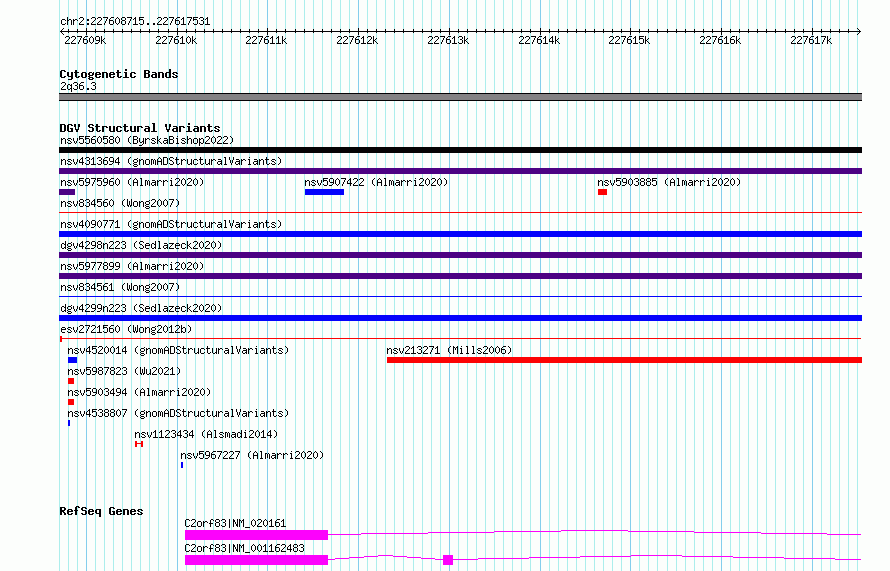Open nsv4520014 (gnomADStructuralVariants) label
The height and width of the screenshot is (571, 890).
(x=178, y=350)
